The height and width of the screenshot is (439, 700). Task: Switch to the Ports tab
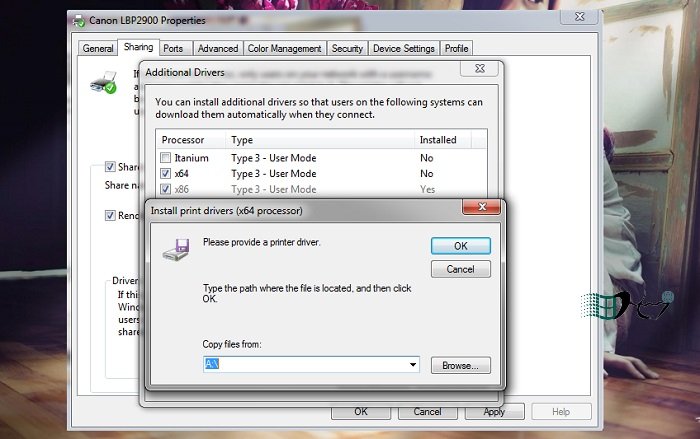[173, 48]
